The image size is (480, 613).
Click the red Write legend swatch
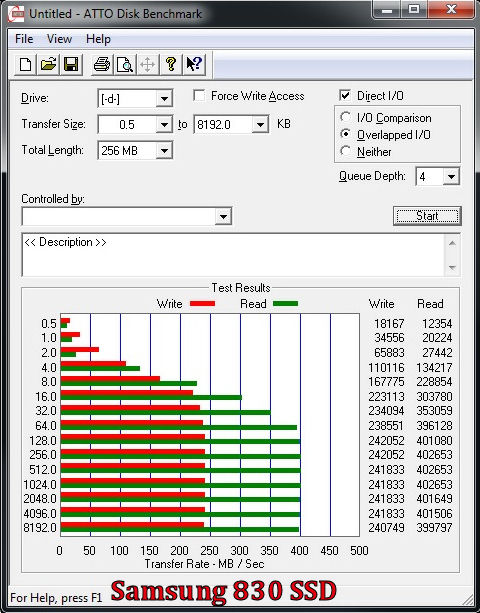click(x=202, y=304)
